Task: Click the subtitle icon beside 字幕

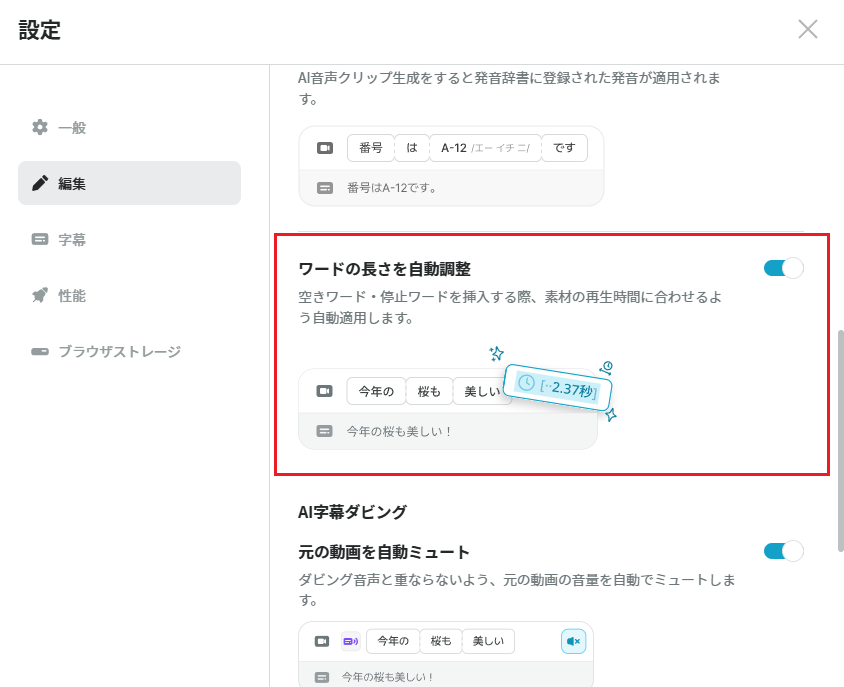Action: (x=40, y=239)
